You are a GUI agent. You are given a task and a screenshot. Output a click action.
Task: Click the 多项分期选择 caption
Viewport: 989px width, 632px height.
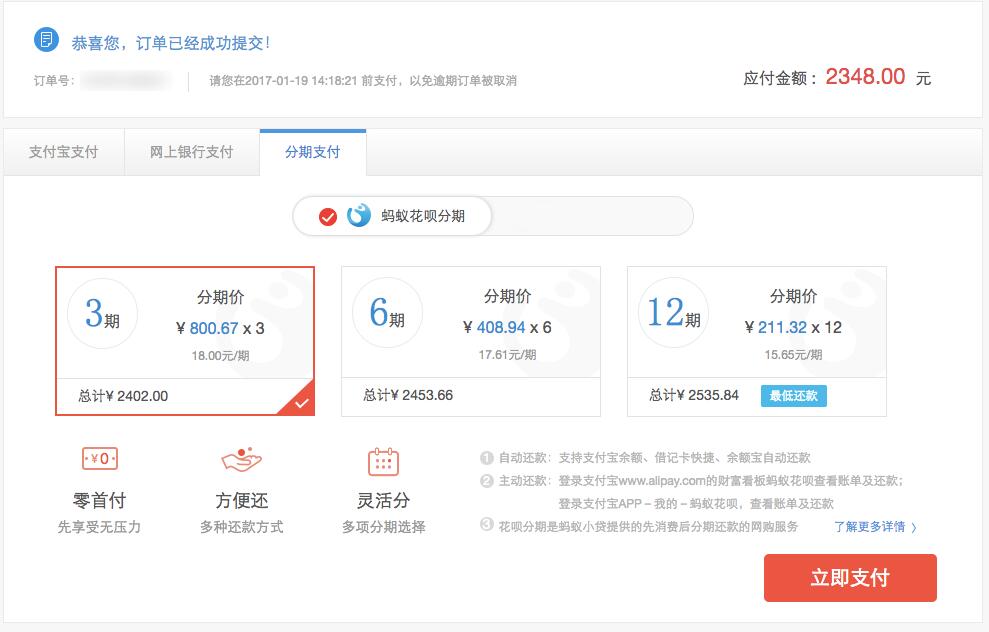383,527
